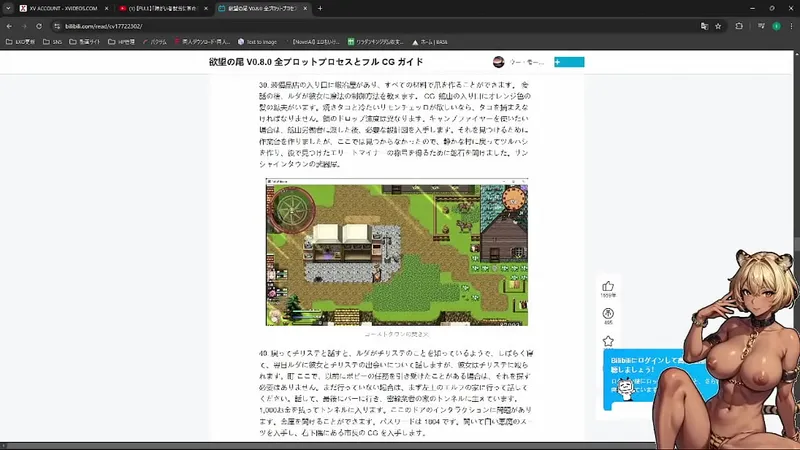Open the NovelAI bookmark
800x450 pixels.
tap(312, 42)
